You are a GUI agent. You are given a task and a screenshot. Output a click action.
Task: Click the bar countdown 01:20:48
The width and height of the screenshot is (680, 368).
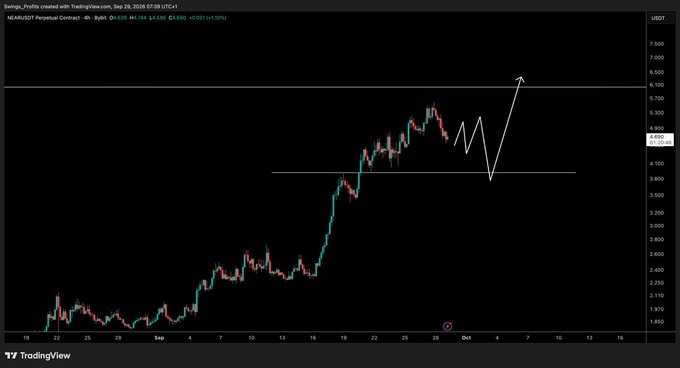point(660,142)
